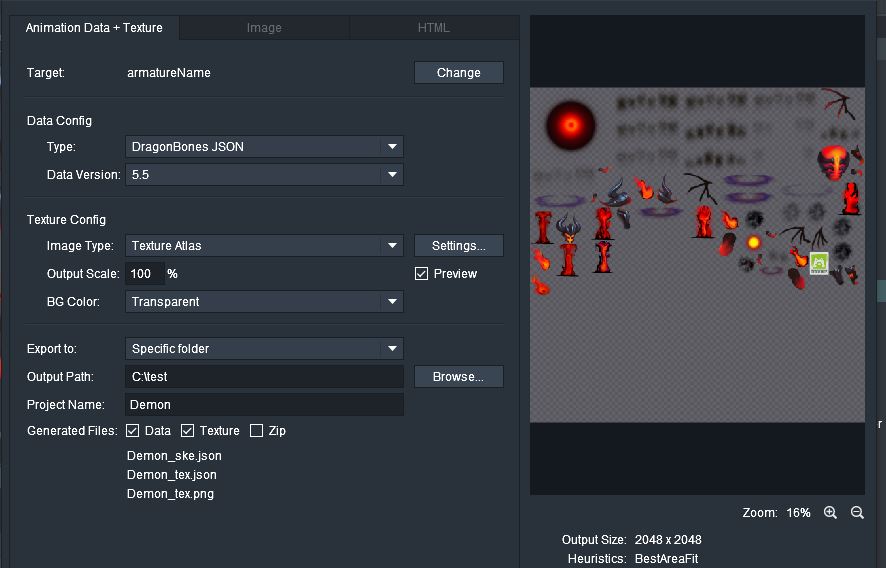Viewport: 886px width, 568px height.
Task: Open texture atlas Settings...
Action: (458, 246)
